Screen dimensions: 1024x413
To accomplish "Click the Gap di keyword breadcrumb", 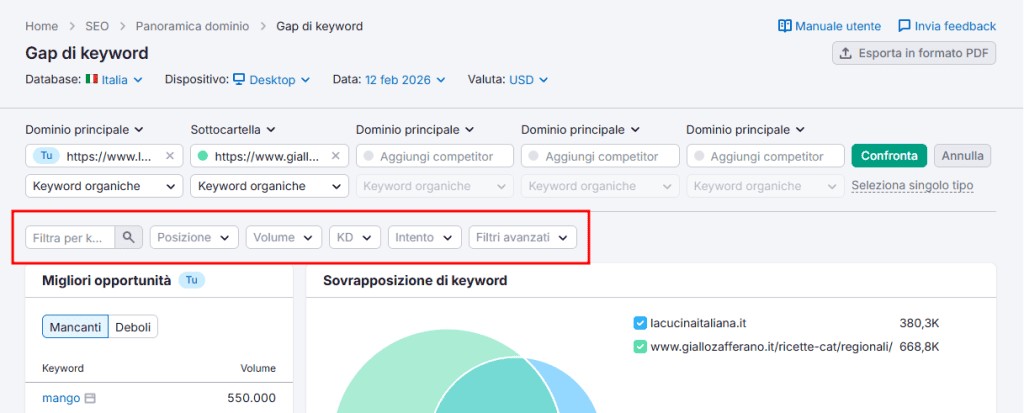I will pyautogui.click(x=319, y=26).
